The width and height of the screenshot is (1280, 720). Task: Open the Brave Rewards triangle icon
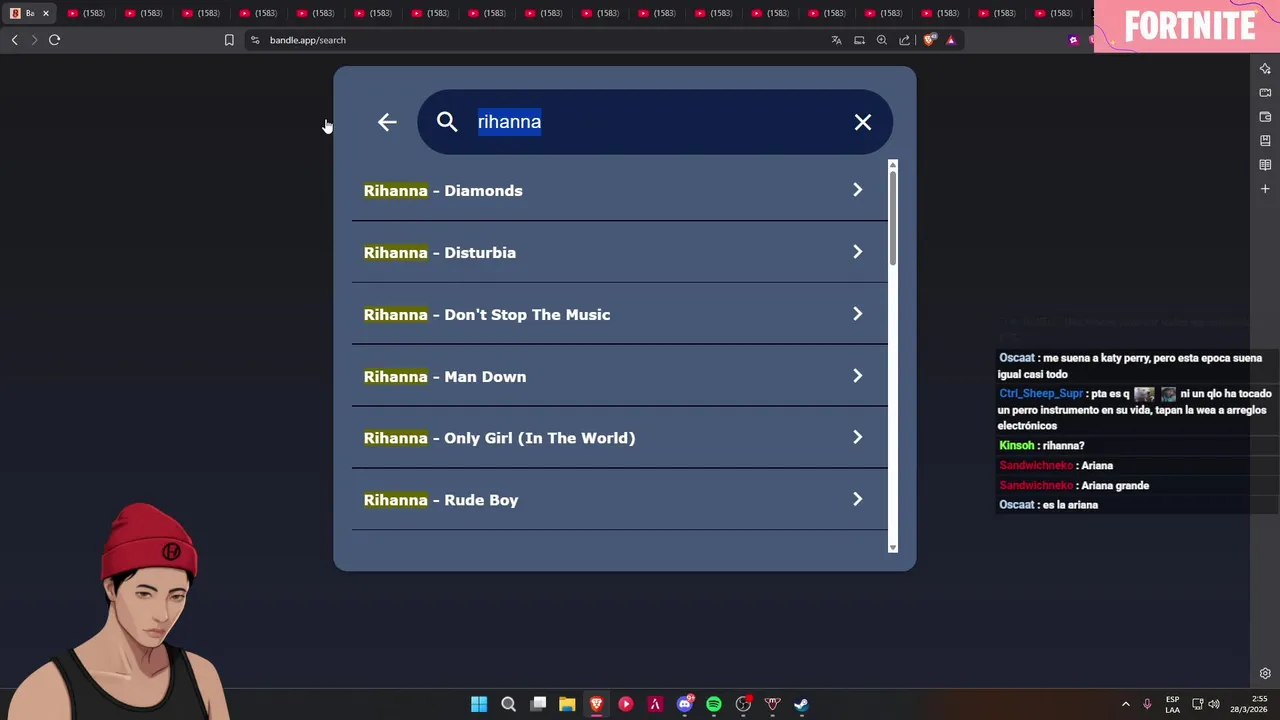point(951,40)
